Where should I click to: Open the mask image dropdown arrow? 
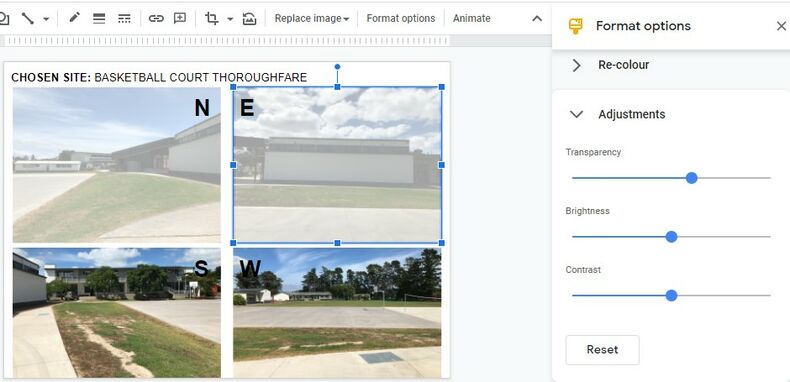(x=230, y=19)
